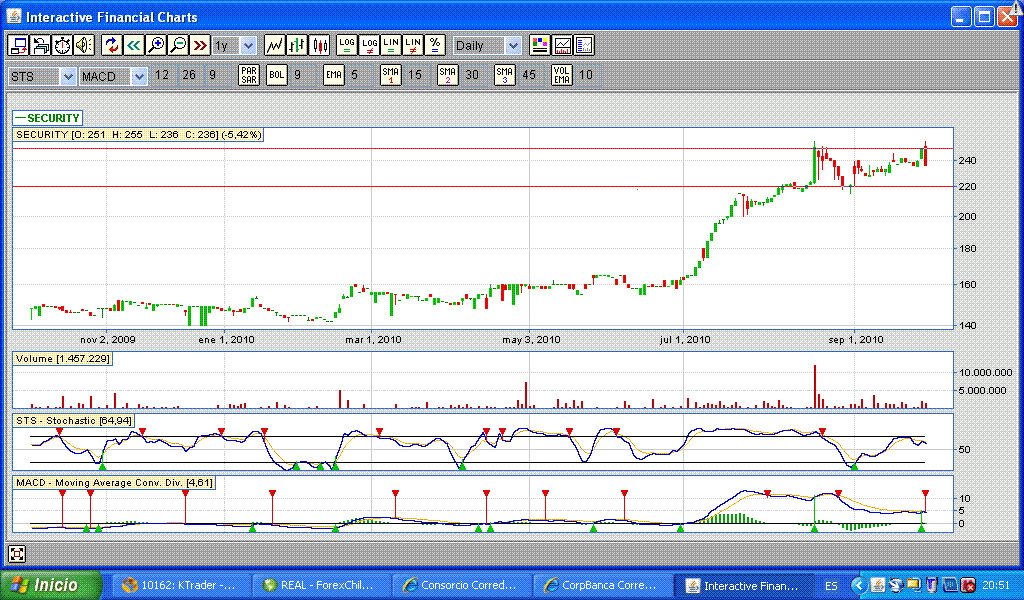Expand the MACD indicator dropdown
This screenshot has width=1024, height=600.
pos(138,76)
